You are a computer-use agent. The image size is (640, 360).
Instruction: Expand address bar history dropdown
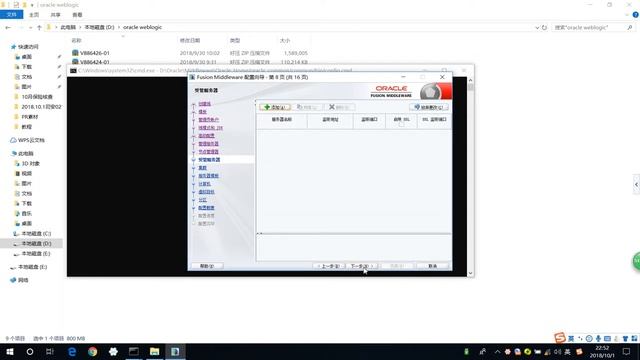click(x=537, y=27)
